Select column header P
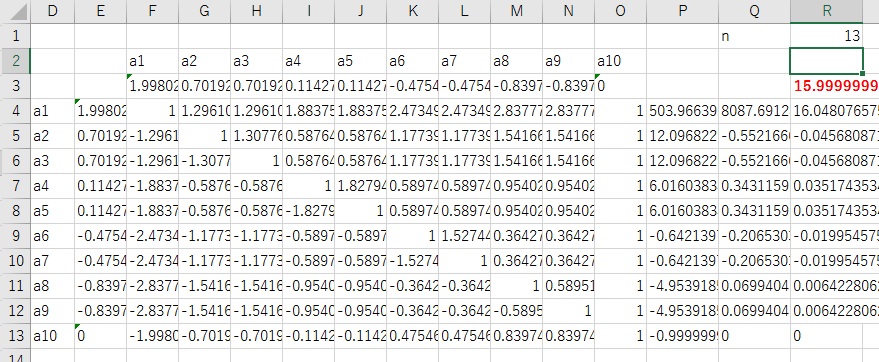This screenshot has width=879, height=362. coord(682,11)
